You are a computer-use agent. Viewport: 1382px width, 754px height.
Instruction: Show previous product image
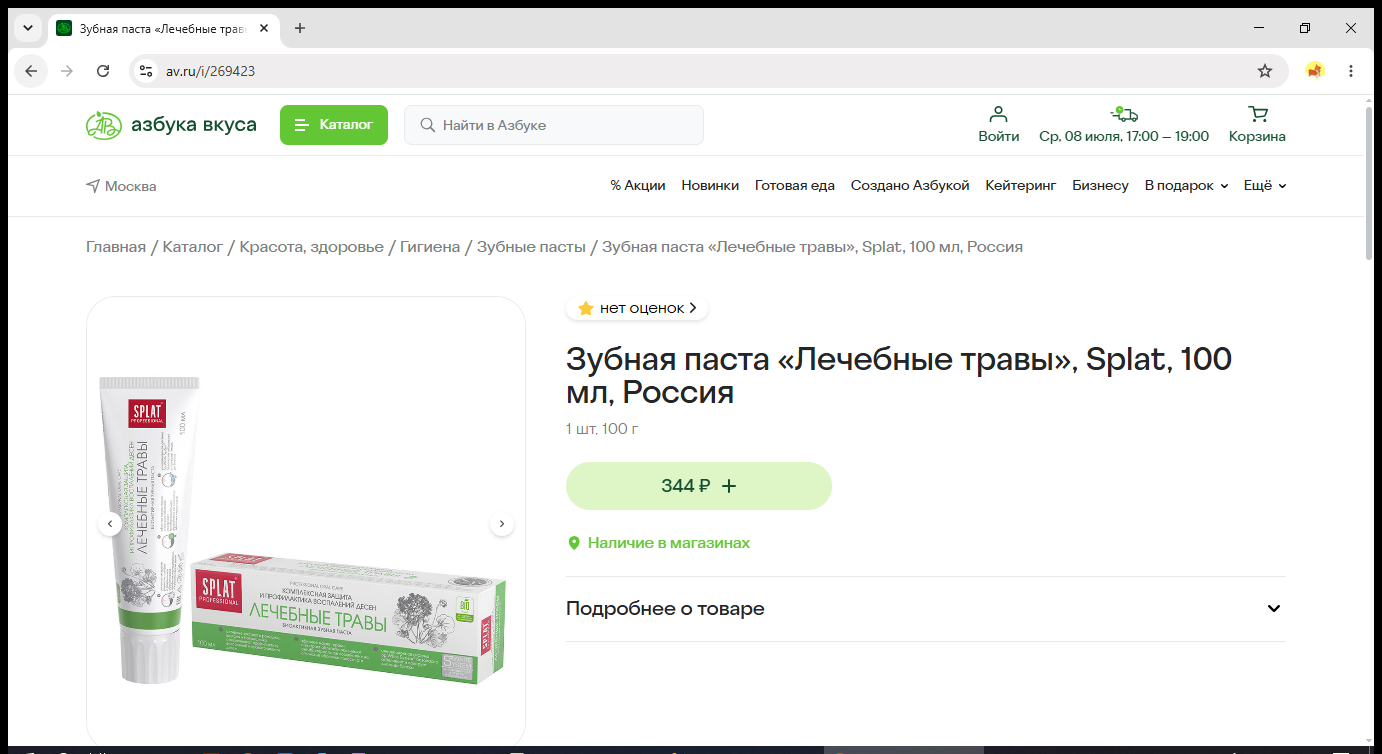point(110,524)
